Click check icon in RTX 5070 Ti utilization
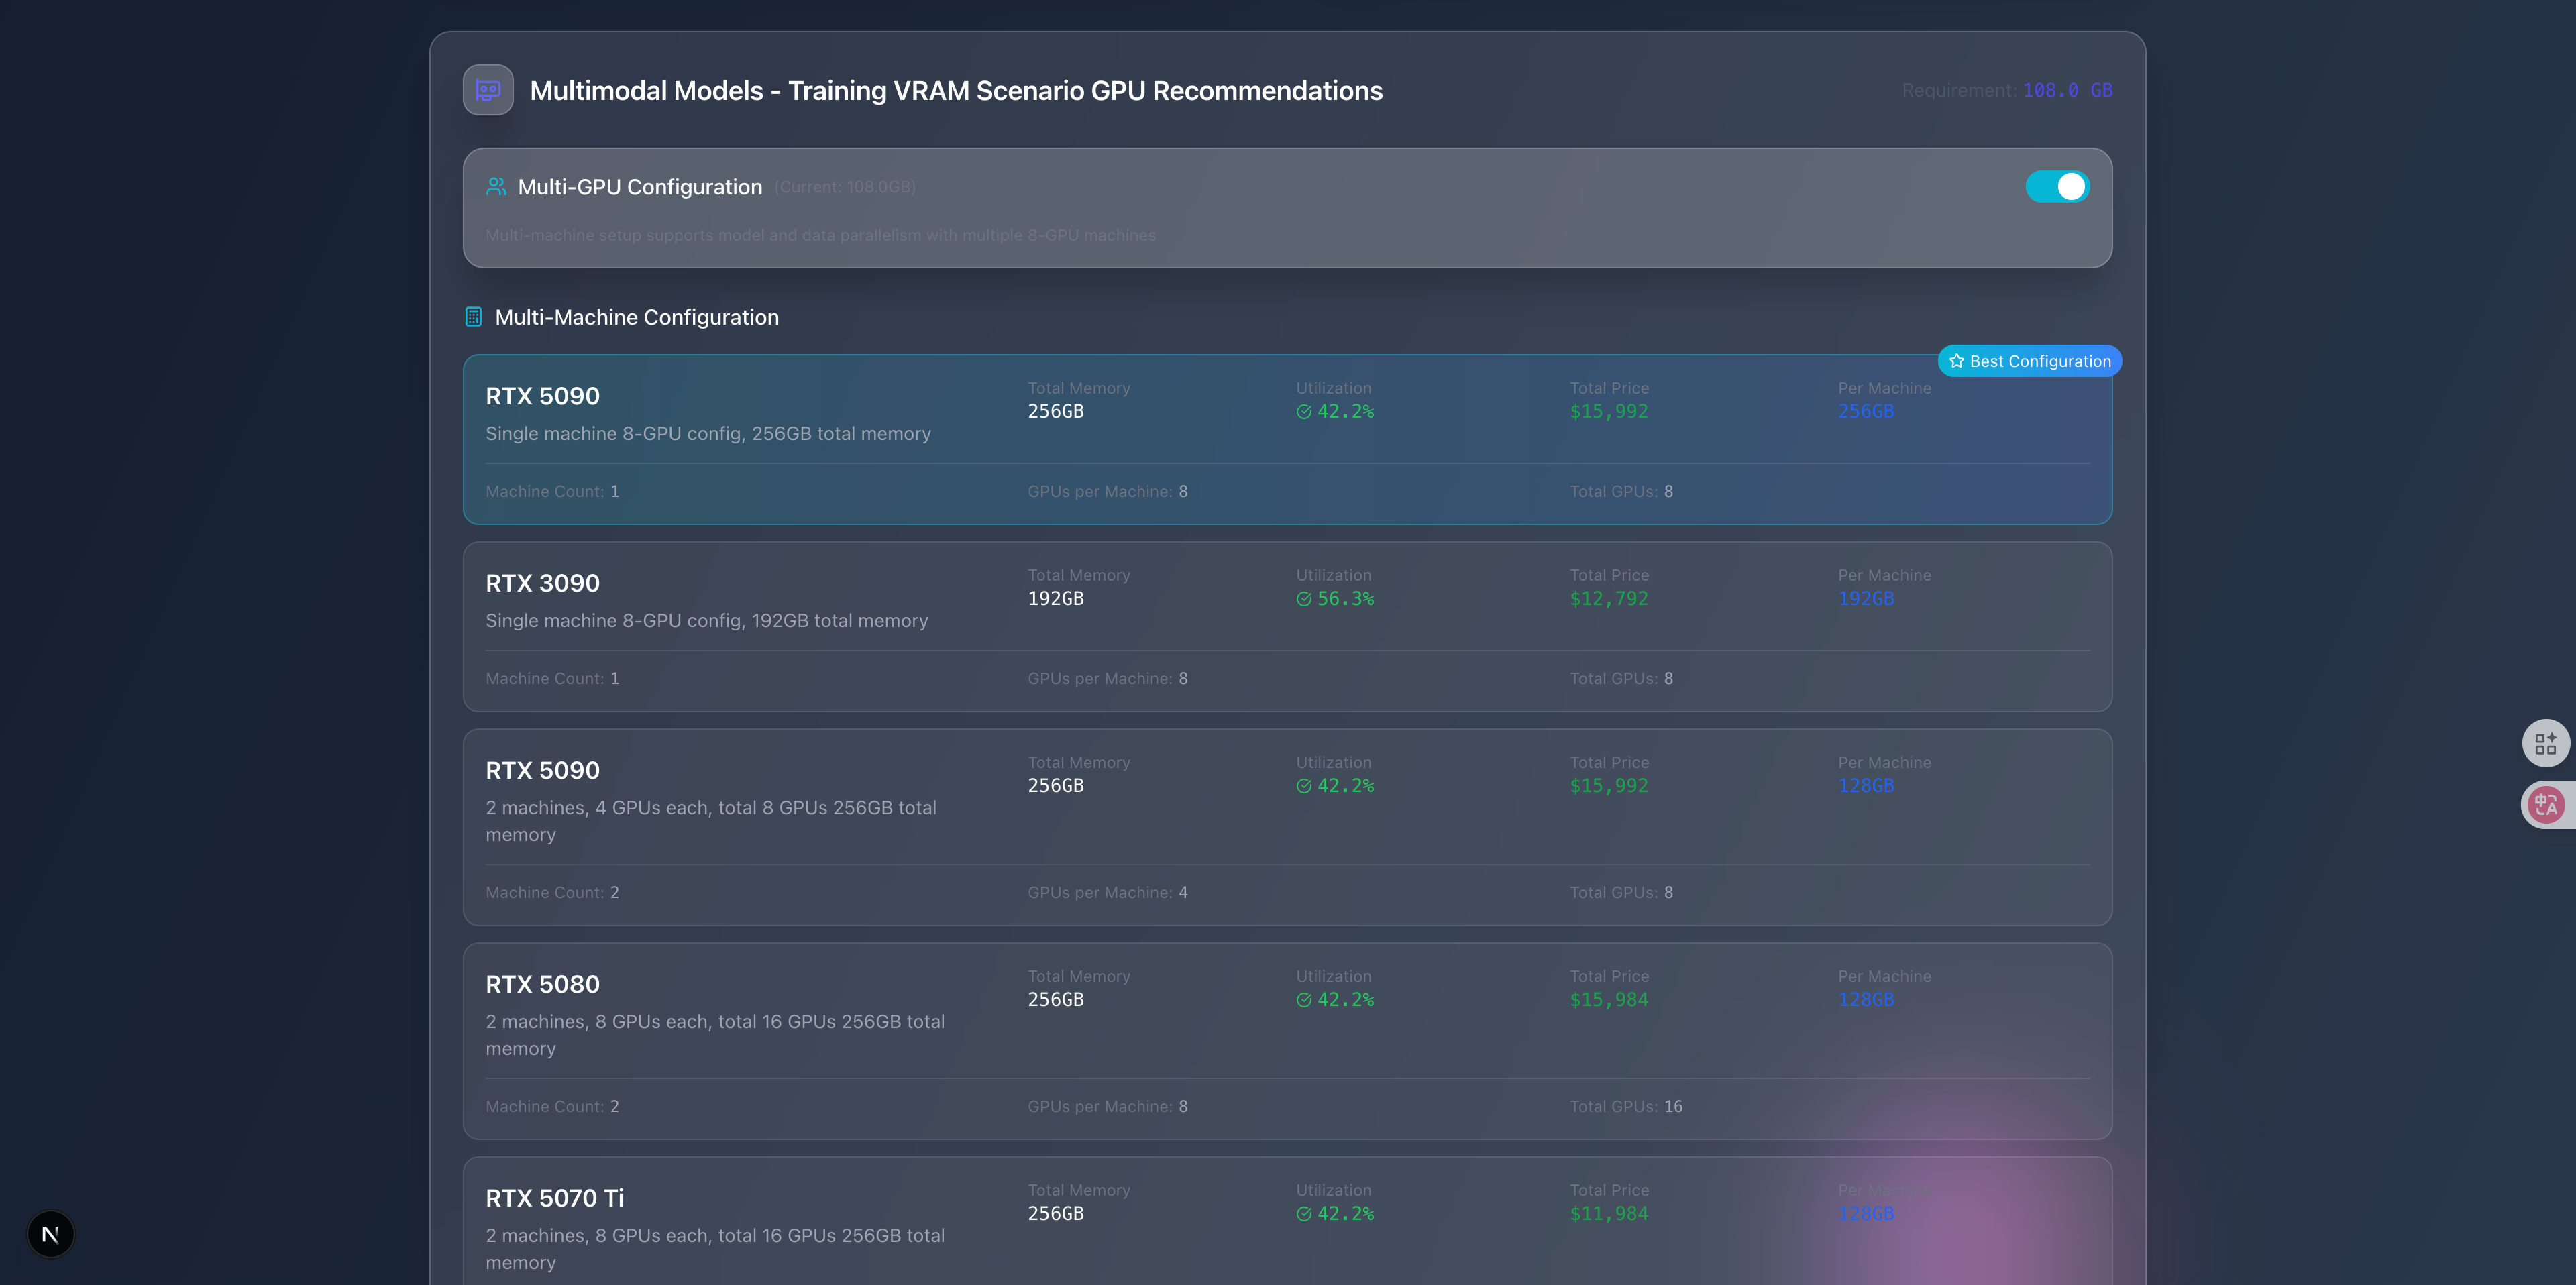The image size is (2576, 1285). click(x=1304, y=1214)
